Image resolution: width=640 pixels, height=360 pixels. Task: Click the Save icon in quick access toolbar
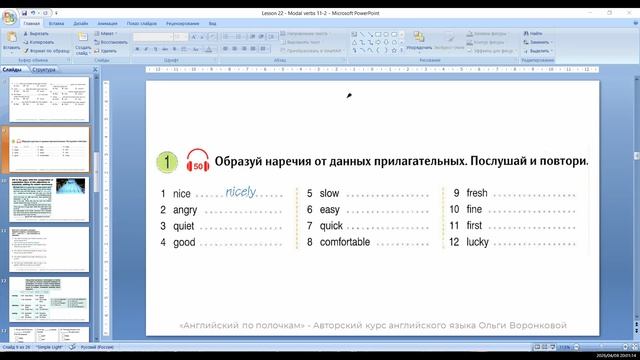click(24, 13)
